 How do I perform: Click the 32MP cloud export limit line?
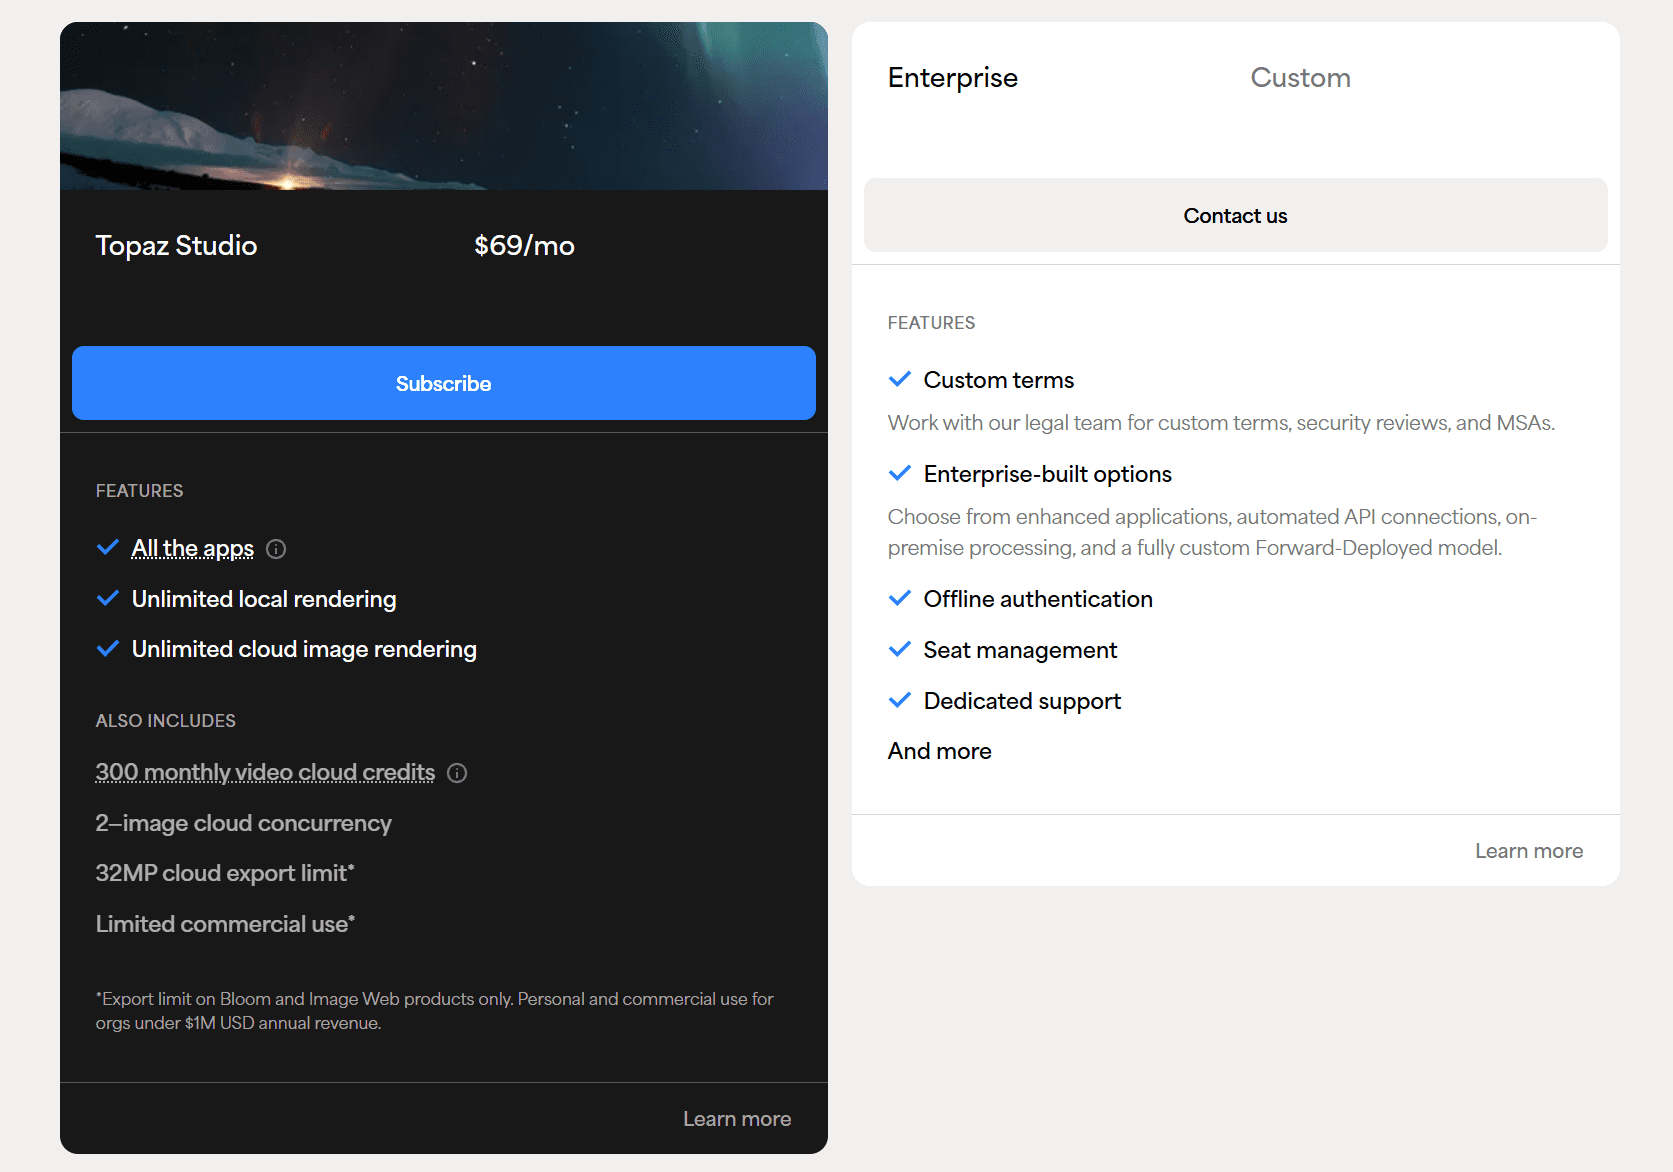click(225, 873)
